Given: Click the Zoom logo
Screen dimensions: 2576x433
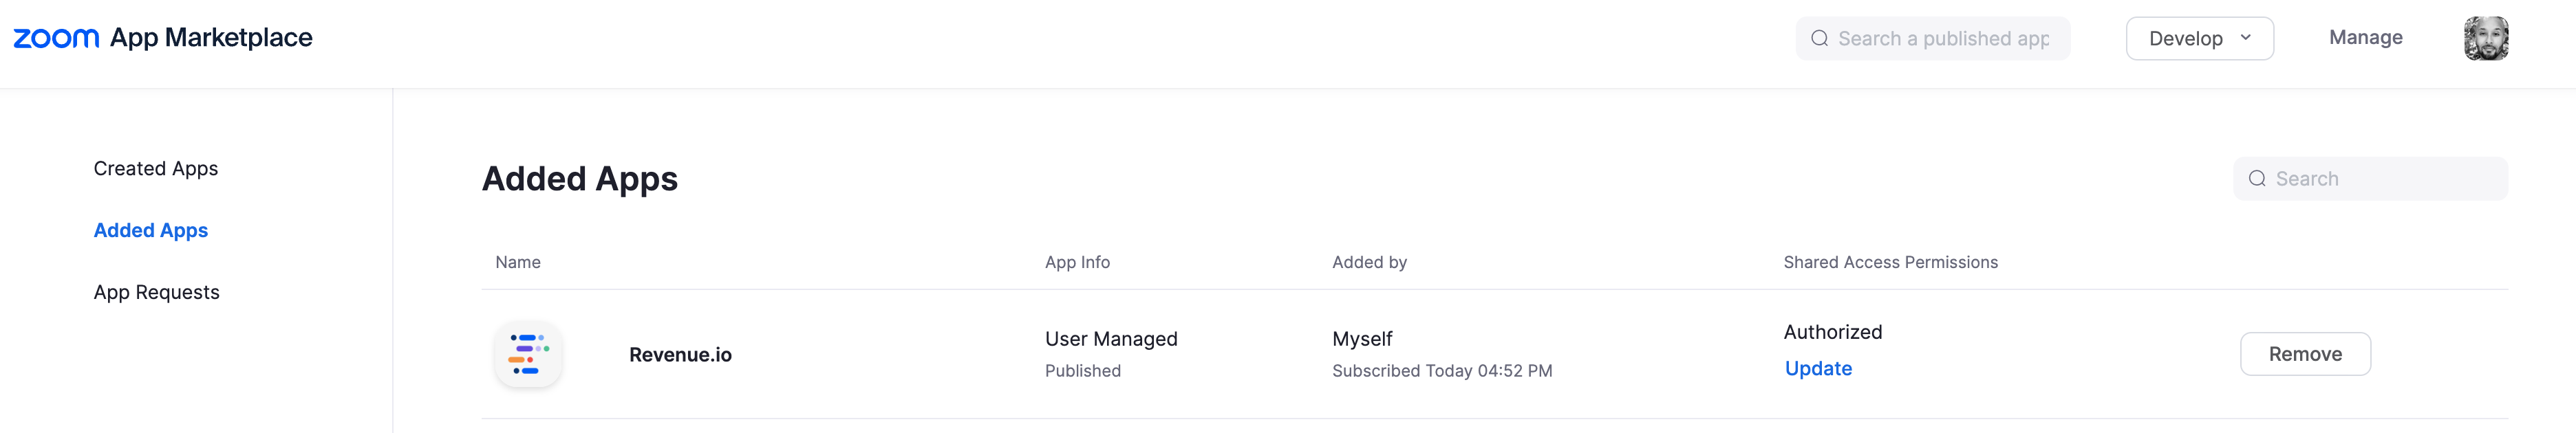Looking at the screenshot, I should click(56, 38).
